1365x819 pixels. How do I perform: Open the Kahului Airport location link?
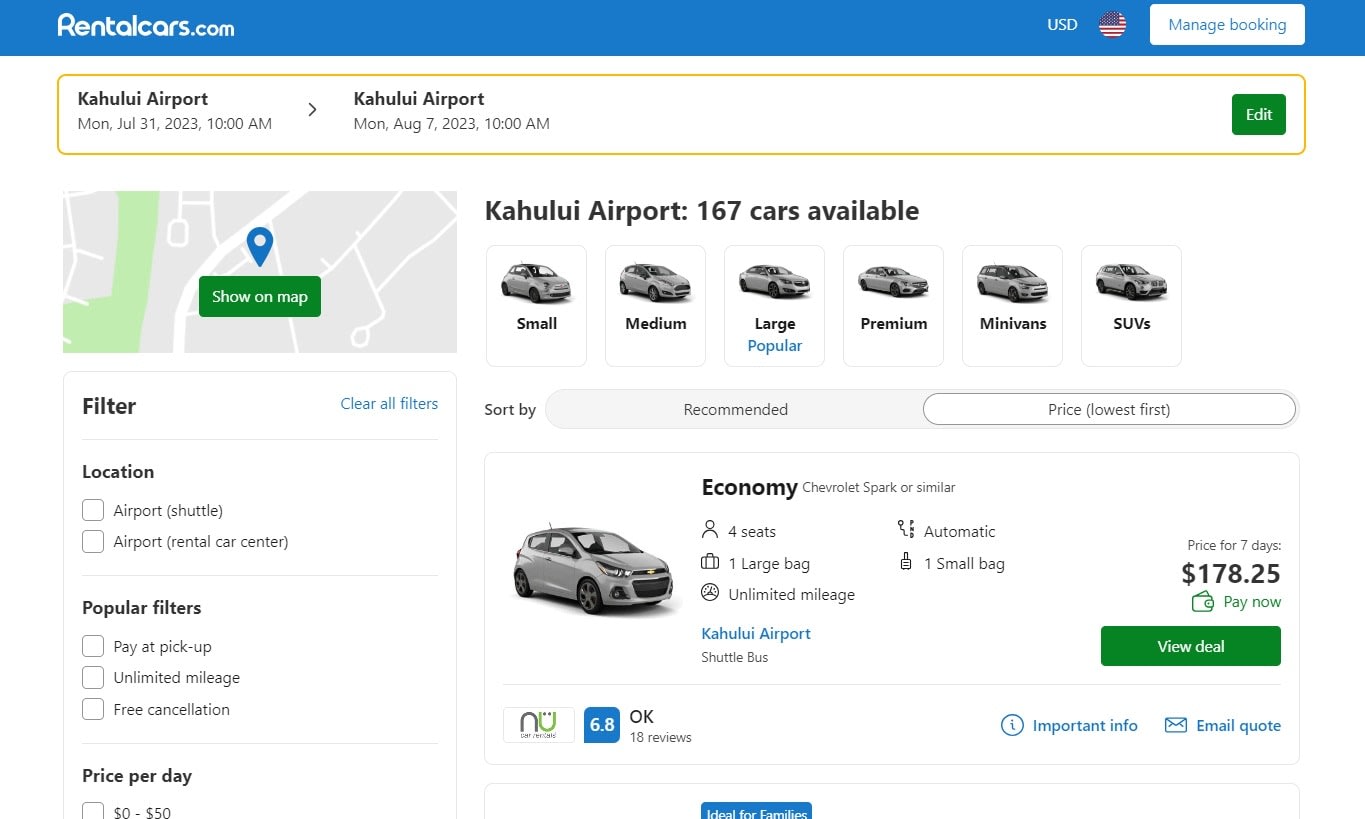pos(756,633)
